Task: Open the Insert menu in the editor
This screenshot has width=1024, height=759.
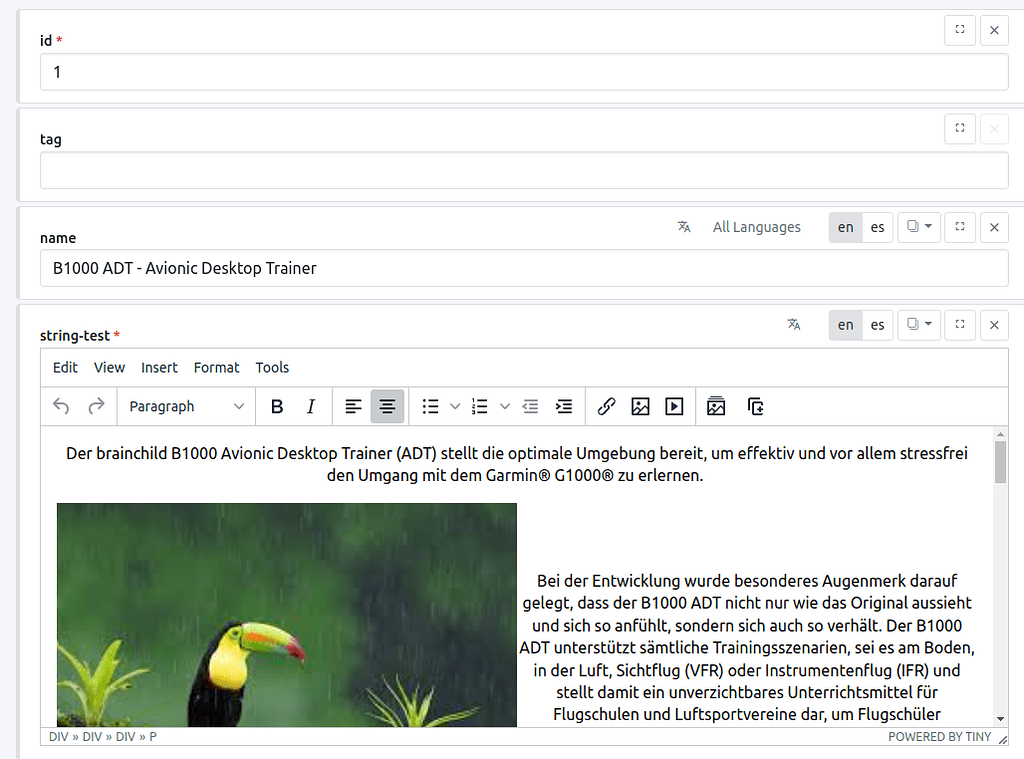Action: (159, 367)
